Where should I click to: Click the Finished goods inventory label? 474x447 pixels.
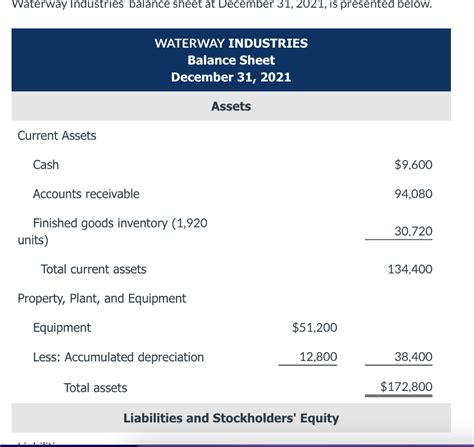(112, 231)
